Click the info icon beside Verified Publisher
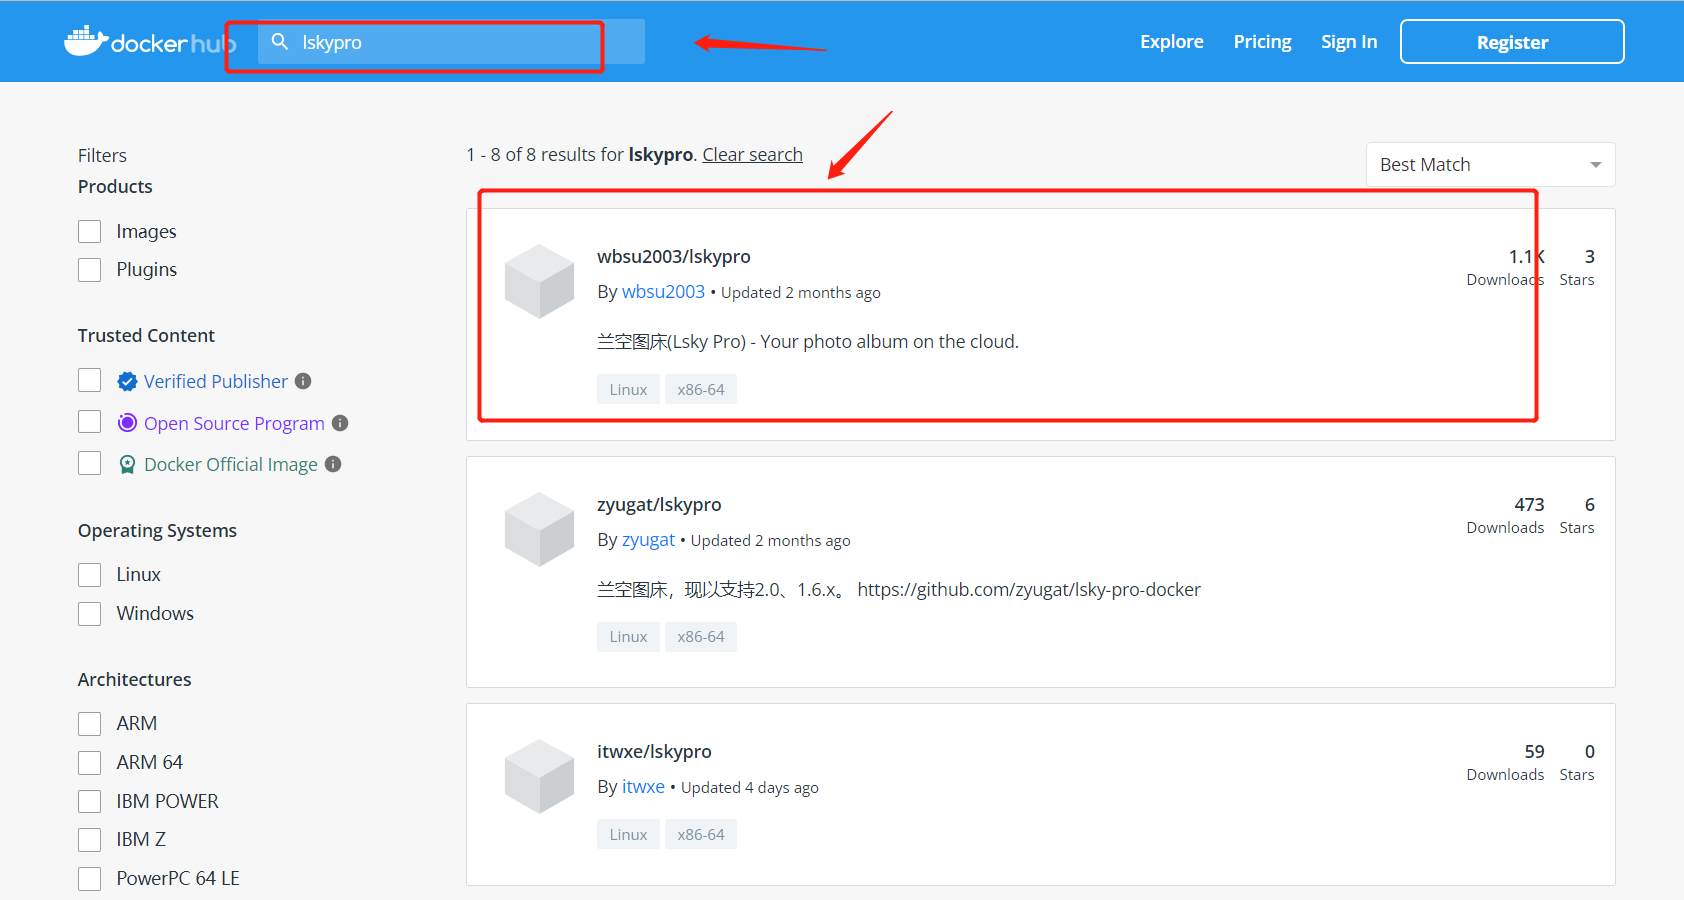 [x=305, y=381]
